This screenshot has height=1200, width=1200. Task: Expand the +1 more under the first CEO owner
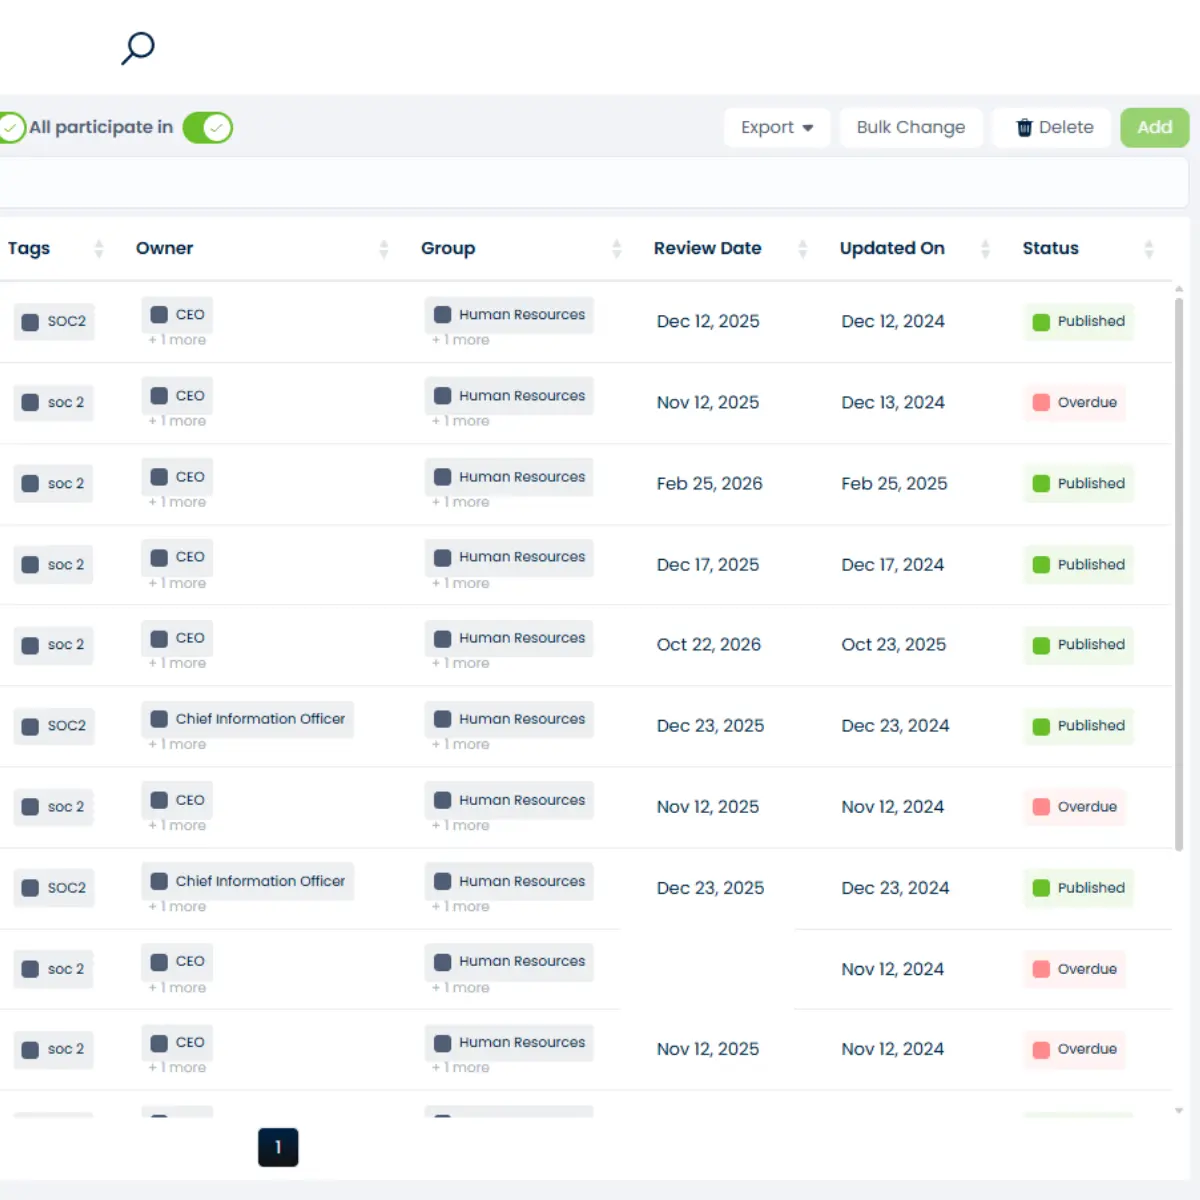point(177,340)
